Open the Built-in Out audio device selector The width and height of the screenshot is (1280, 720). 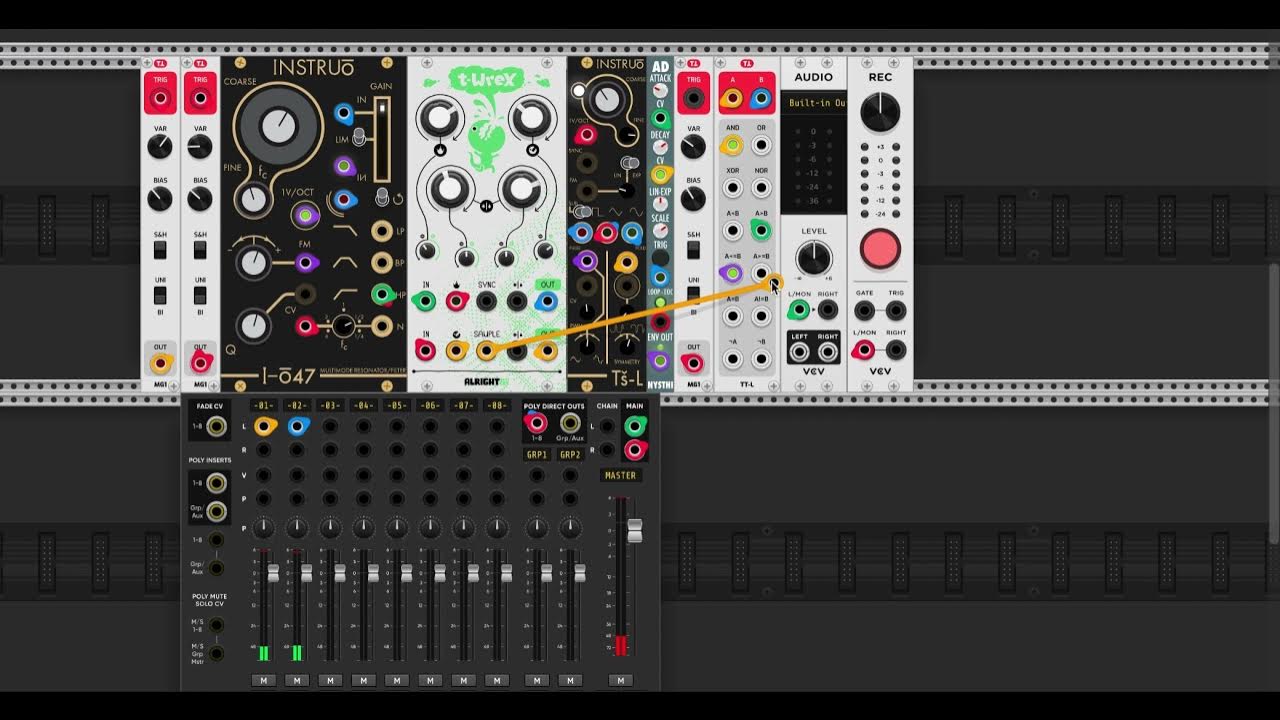[x=814, y=103]
